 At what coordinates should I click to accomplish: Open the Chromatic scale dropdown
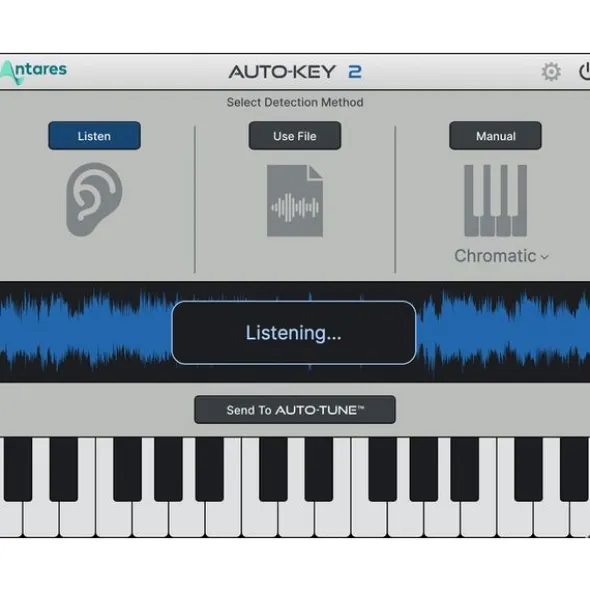(501, 256)
